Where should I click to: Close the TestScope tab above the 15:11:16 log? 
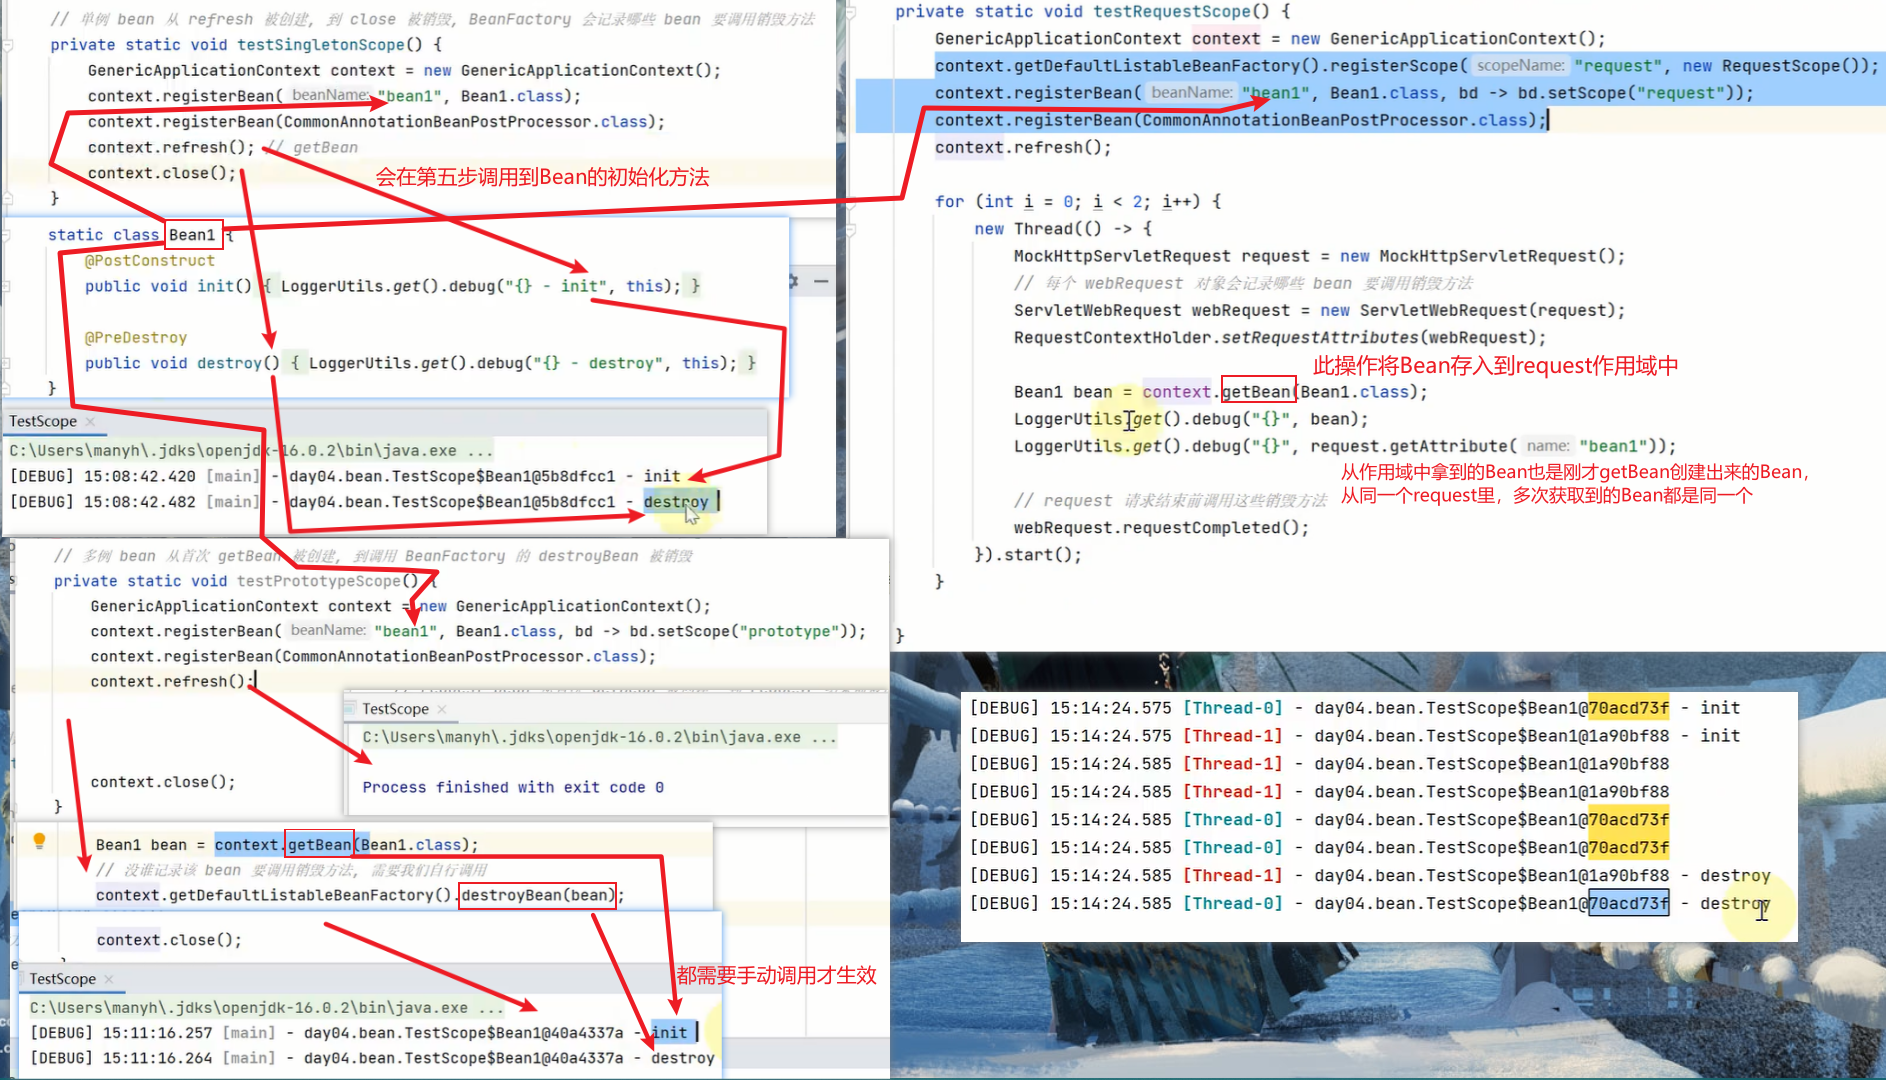tap(109, 979)
